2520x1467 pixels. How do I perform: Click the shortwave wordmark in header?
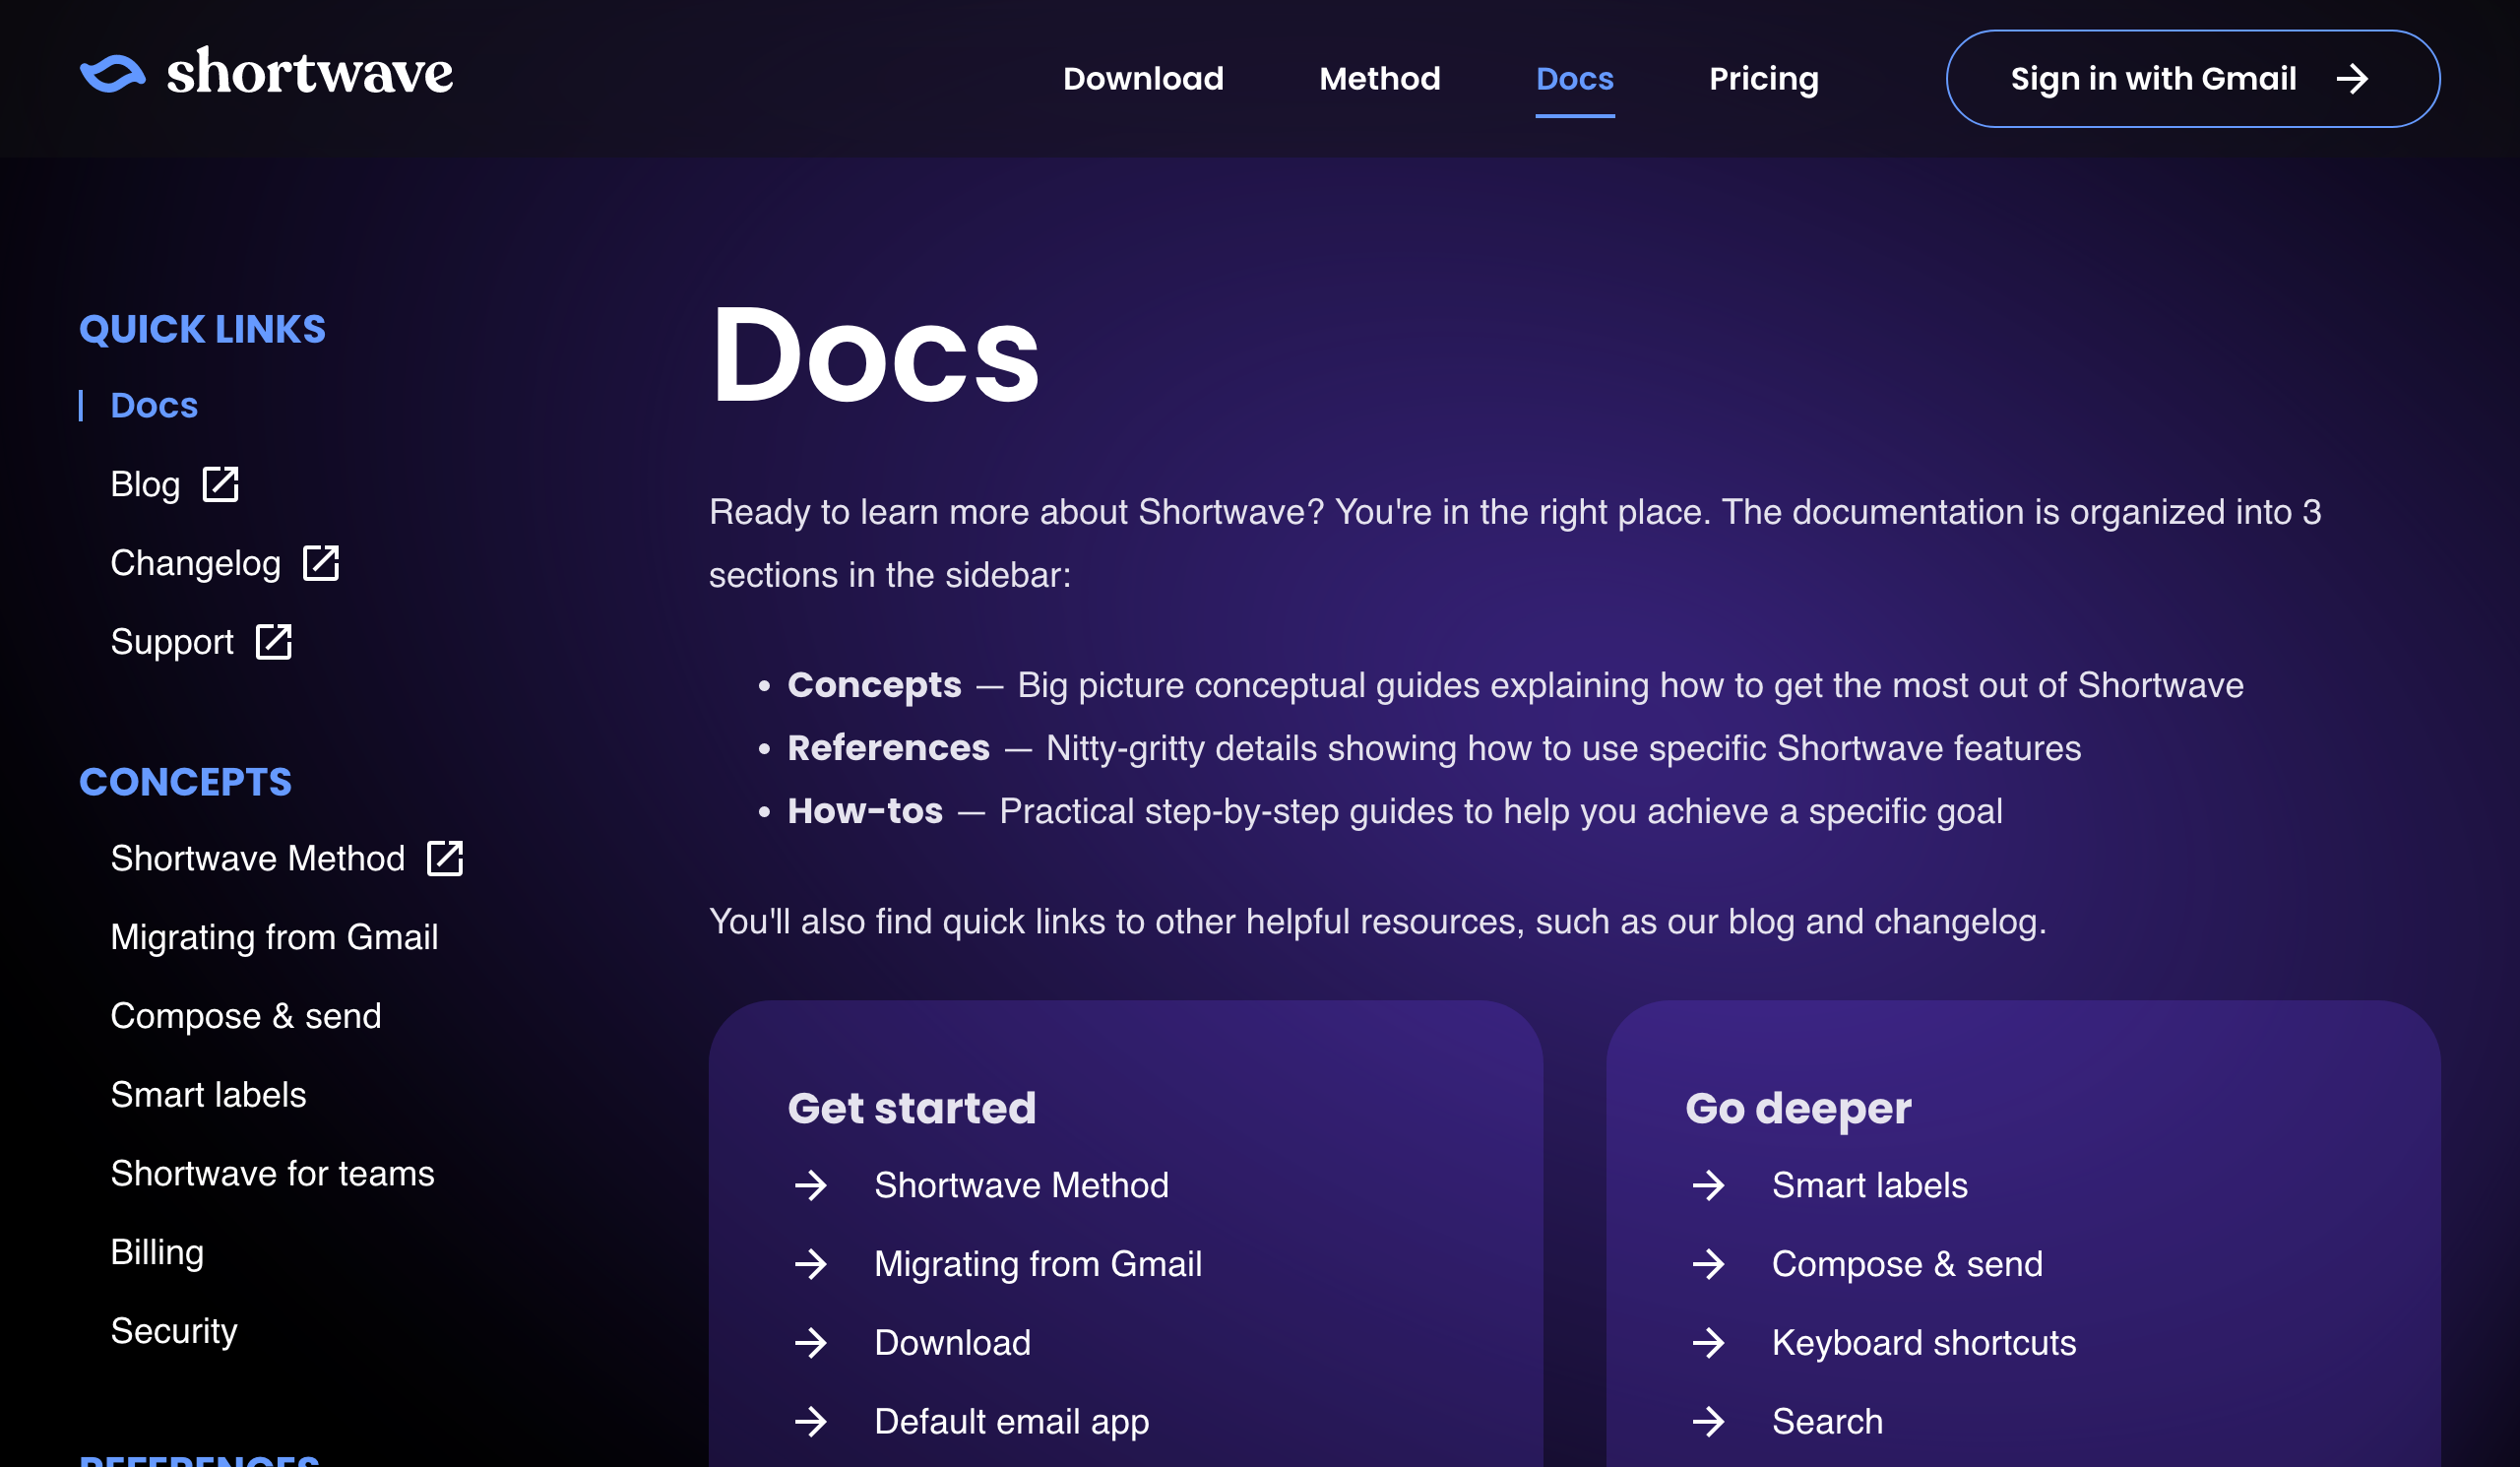(310, 72)
